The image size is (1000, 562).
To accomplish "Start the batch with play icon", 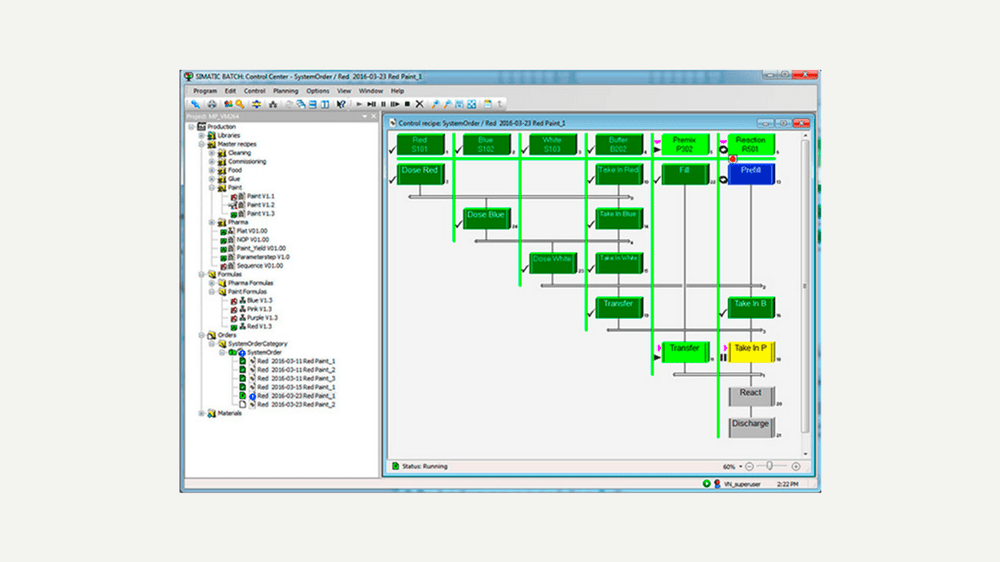I will [x=359, y=104].
